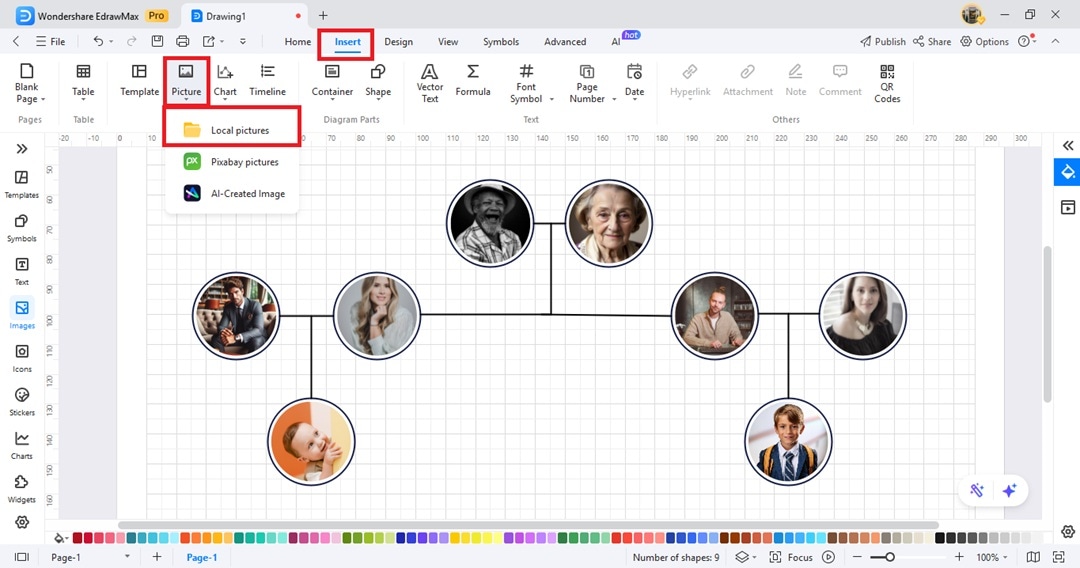Collapse the ribbon with up chevron
This screenshot has width=1080, height=568.
[1055, 41]
